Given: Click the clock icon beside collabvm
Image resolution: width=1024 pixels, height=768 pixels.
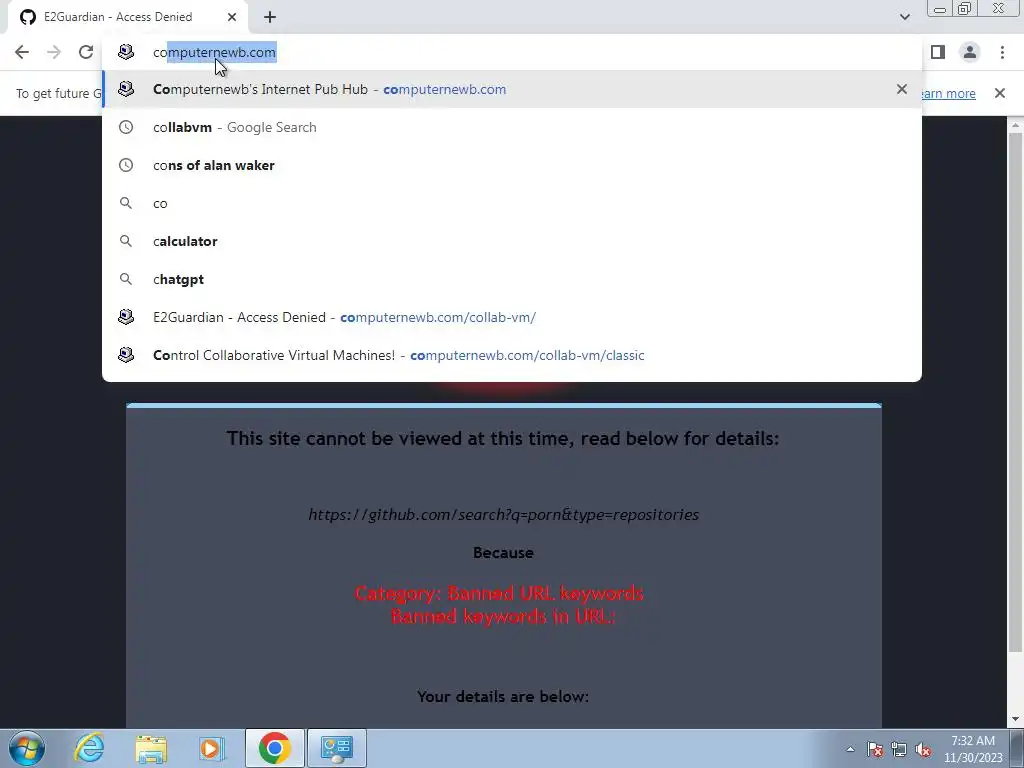Looking at the screenshot, I should [126, 127].
